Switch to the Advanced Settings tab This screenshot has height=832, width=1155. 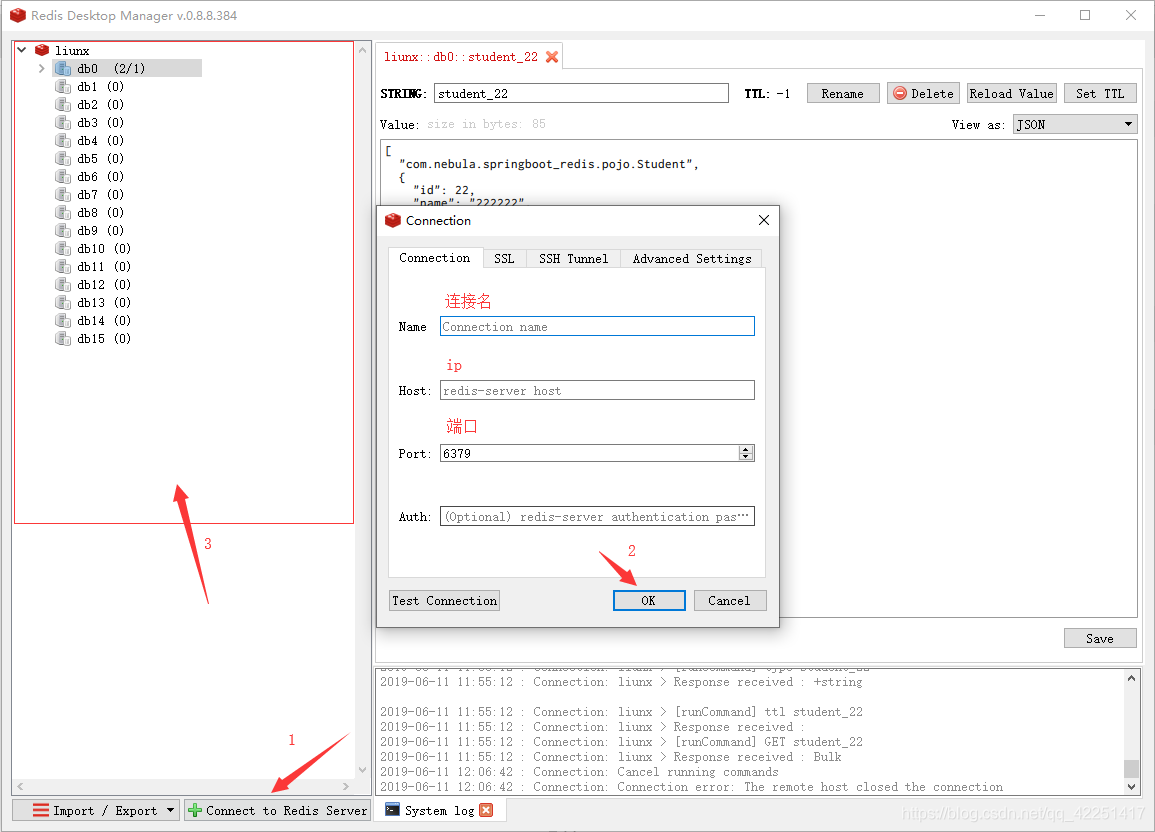[x=691, y=258]
